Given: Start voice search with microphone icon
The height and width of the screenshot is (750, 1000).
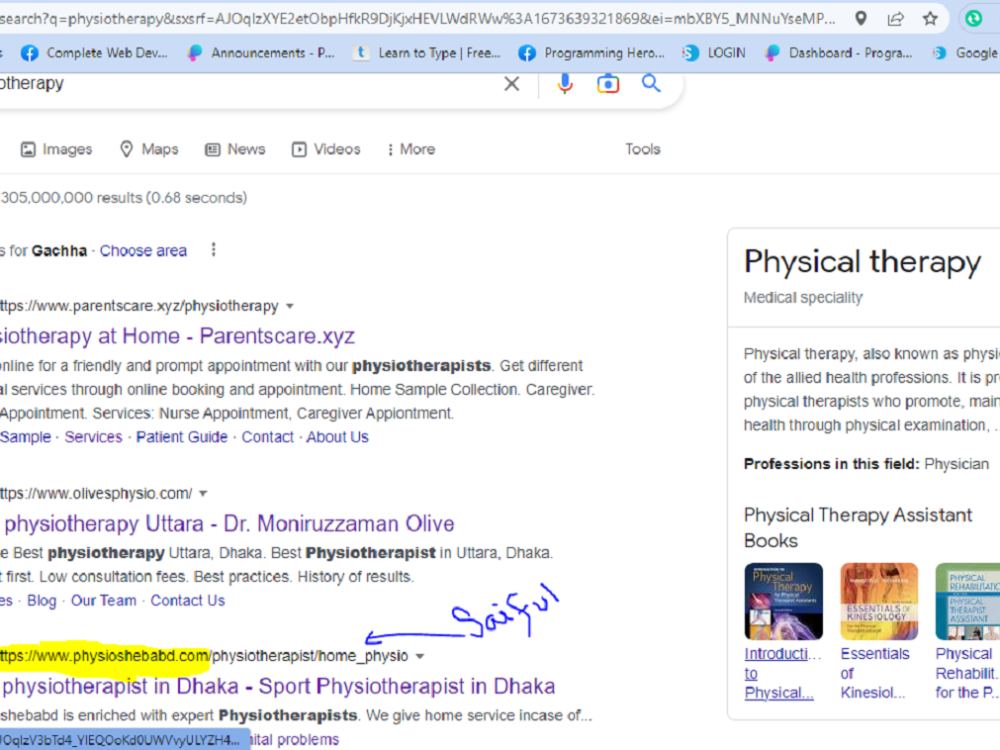Looking at the screenshot, I should (x=565, y=84).
